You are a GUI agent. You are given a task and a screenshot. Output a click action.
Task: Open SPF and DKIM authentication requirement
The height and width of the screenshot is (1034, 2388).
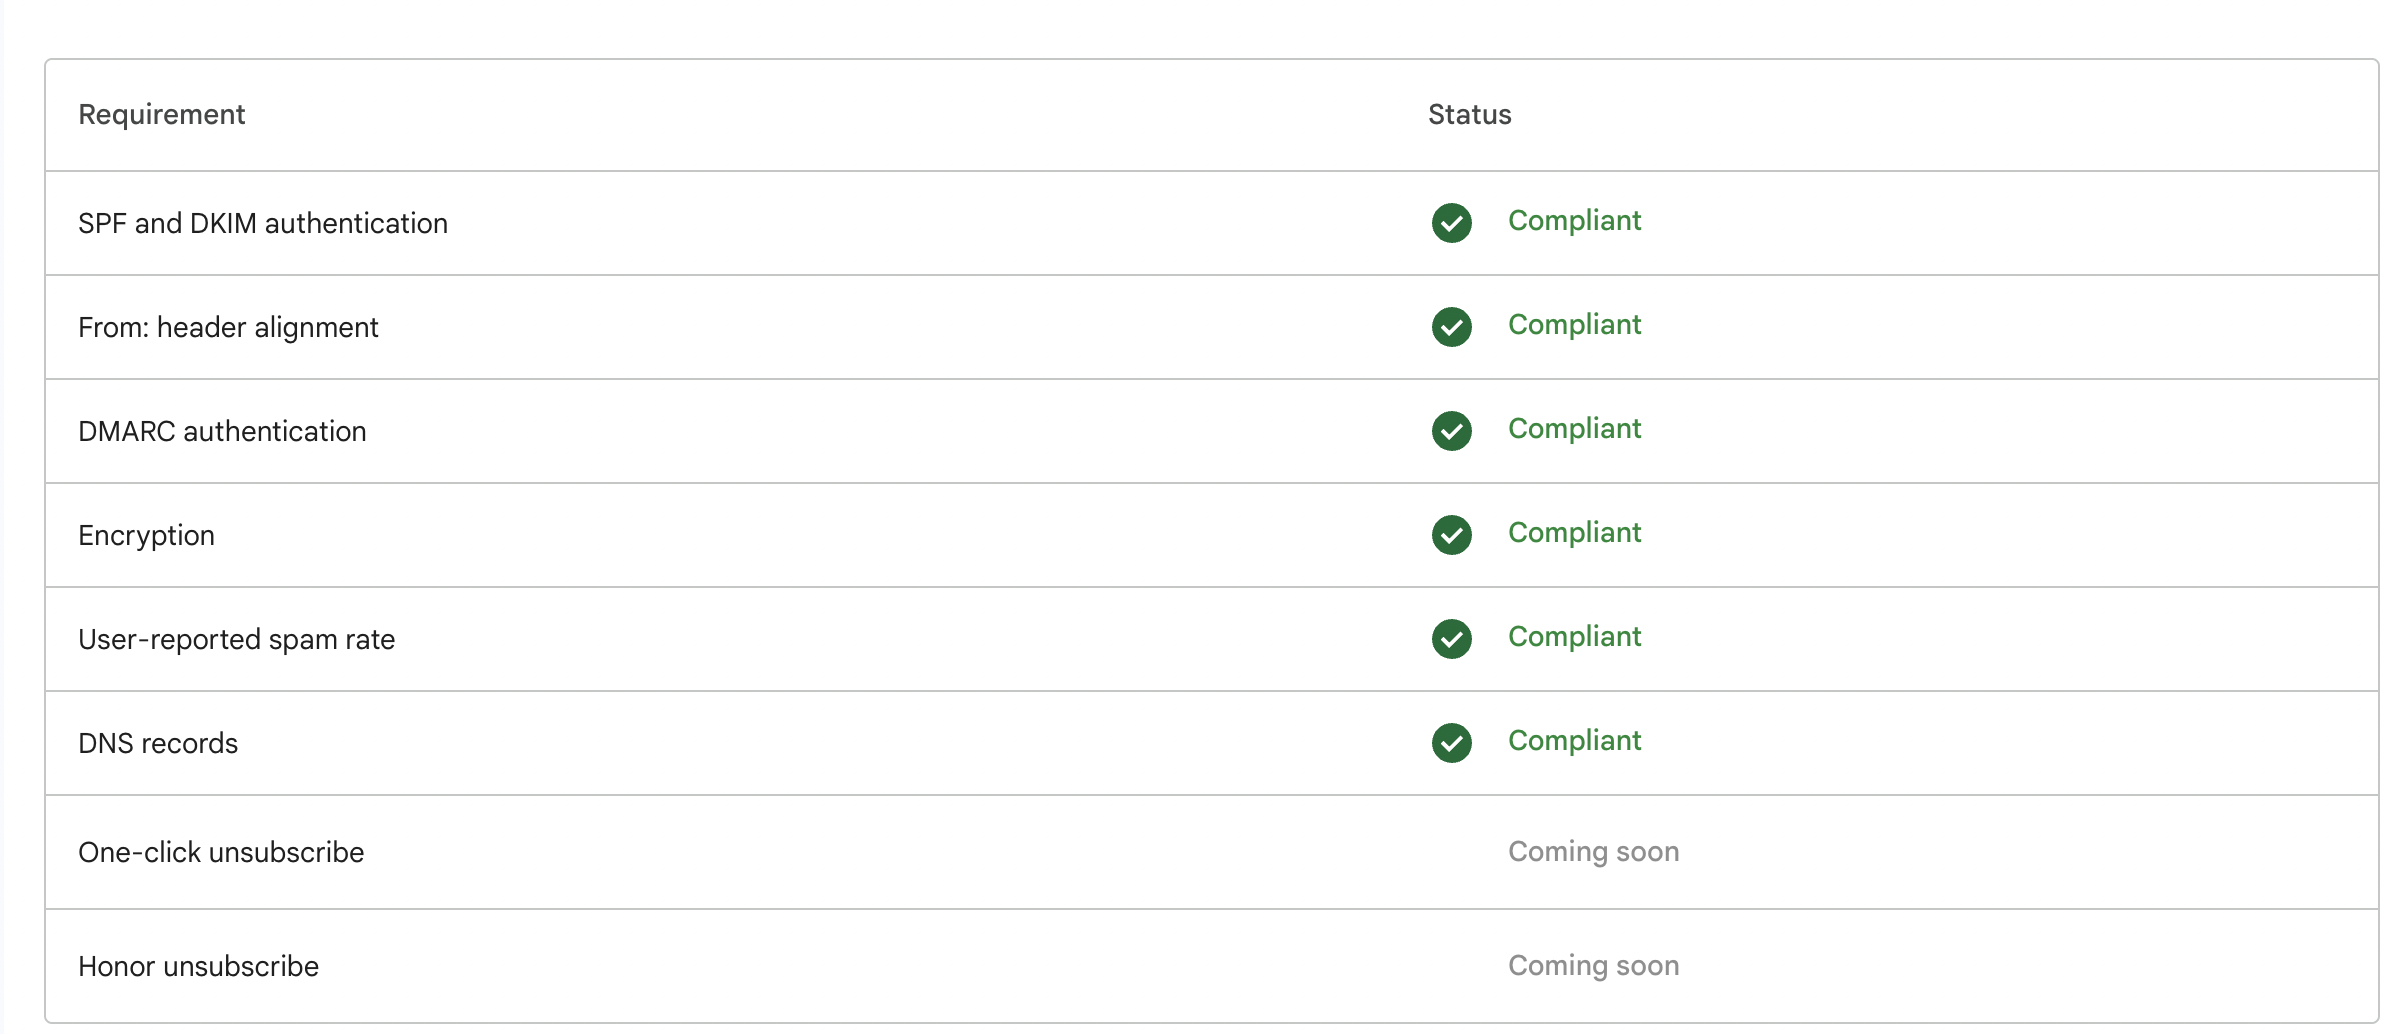(263, 223)
